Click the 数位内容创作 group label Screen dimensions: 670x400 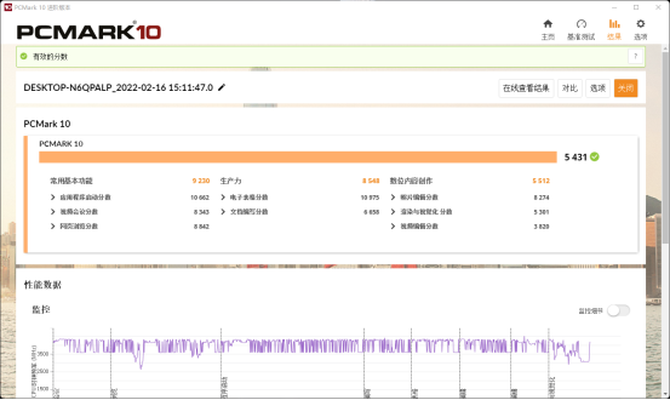click(x=411, y=181)
